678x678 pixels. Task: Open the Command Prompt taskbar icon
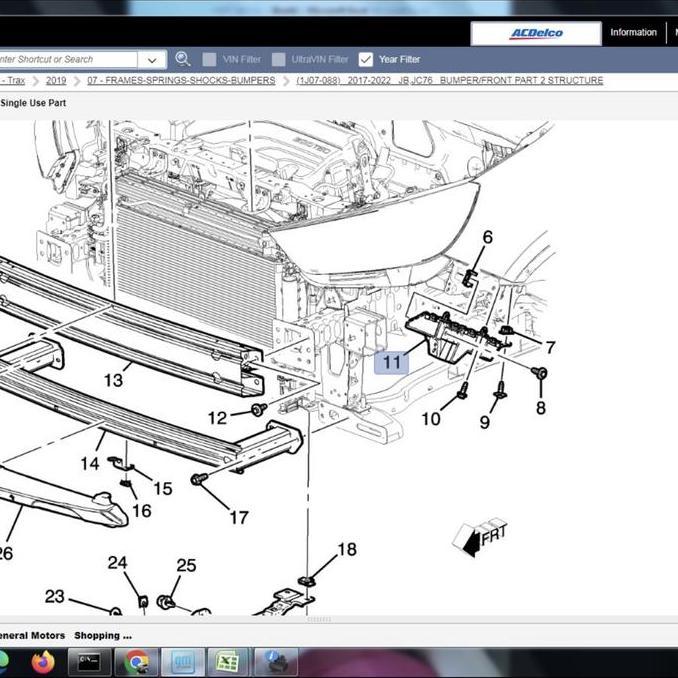pyautogui.click(x=90, y=662)
